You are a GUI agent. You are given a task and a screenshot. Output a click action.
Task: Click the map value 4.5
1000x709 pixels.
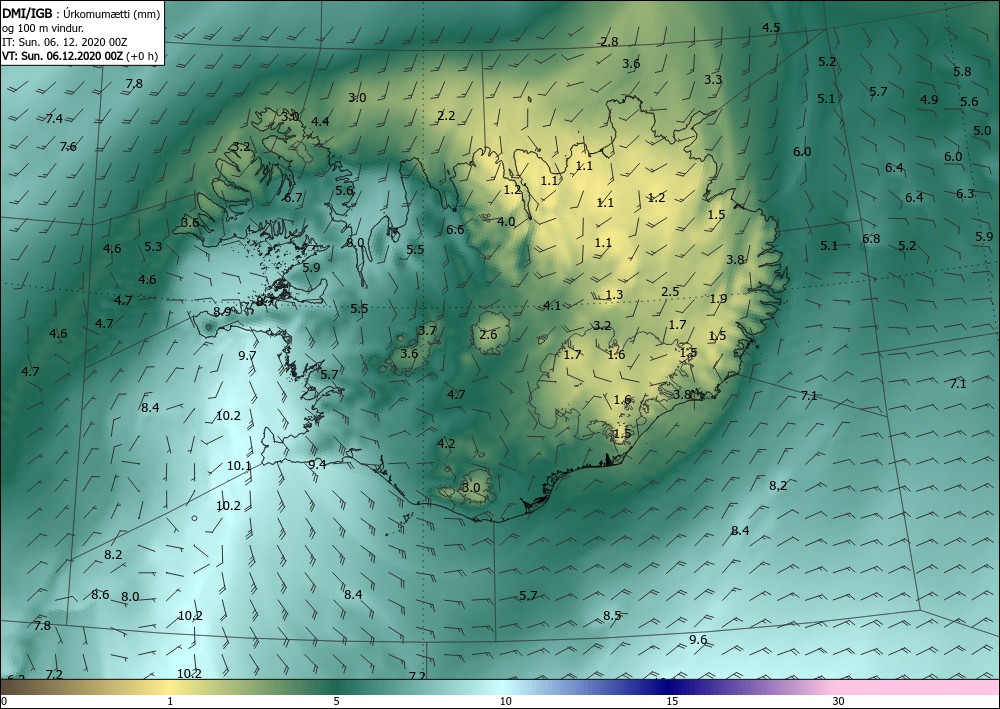coord(771,27)
